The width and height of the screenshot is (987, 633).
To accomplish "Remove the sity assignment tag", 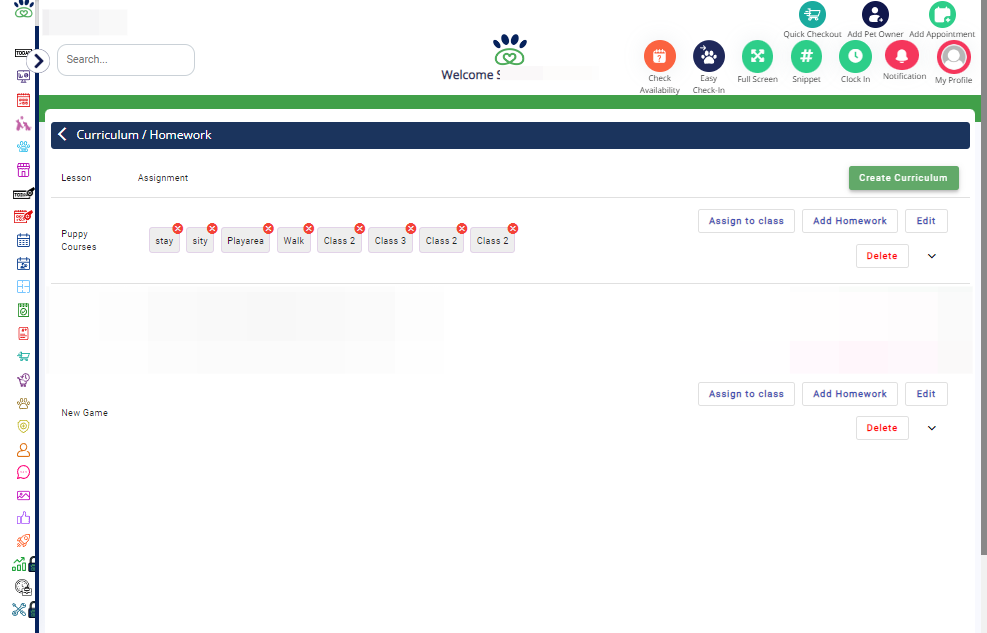I will [212, 228].
